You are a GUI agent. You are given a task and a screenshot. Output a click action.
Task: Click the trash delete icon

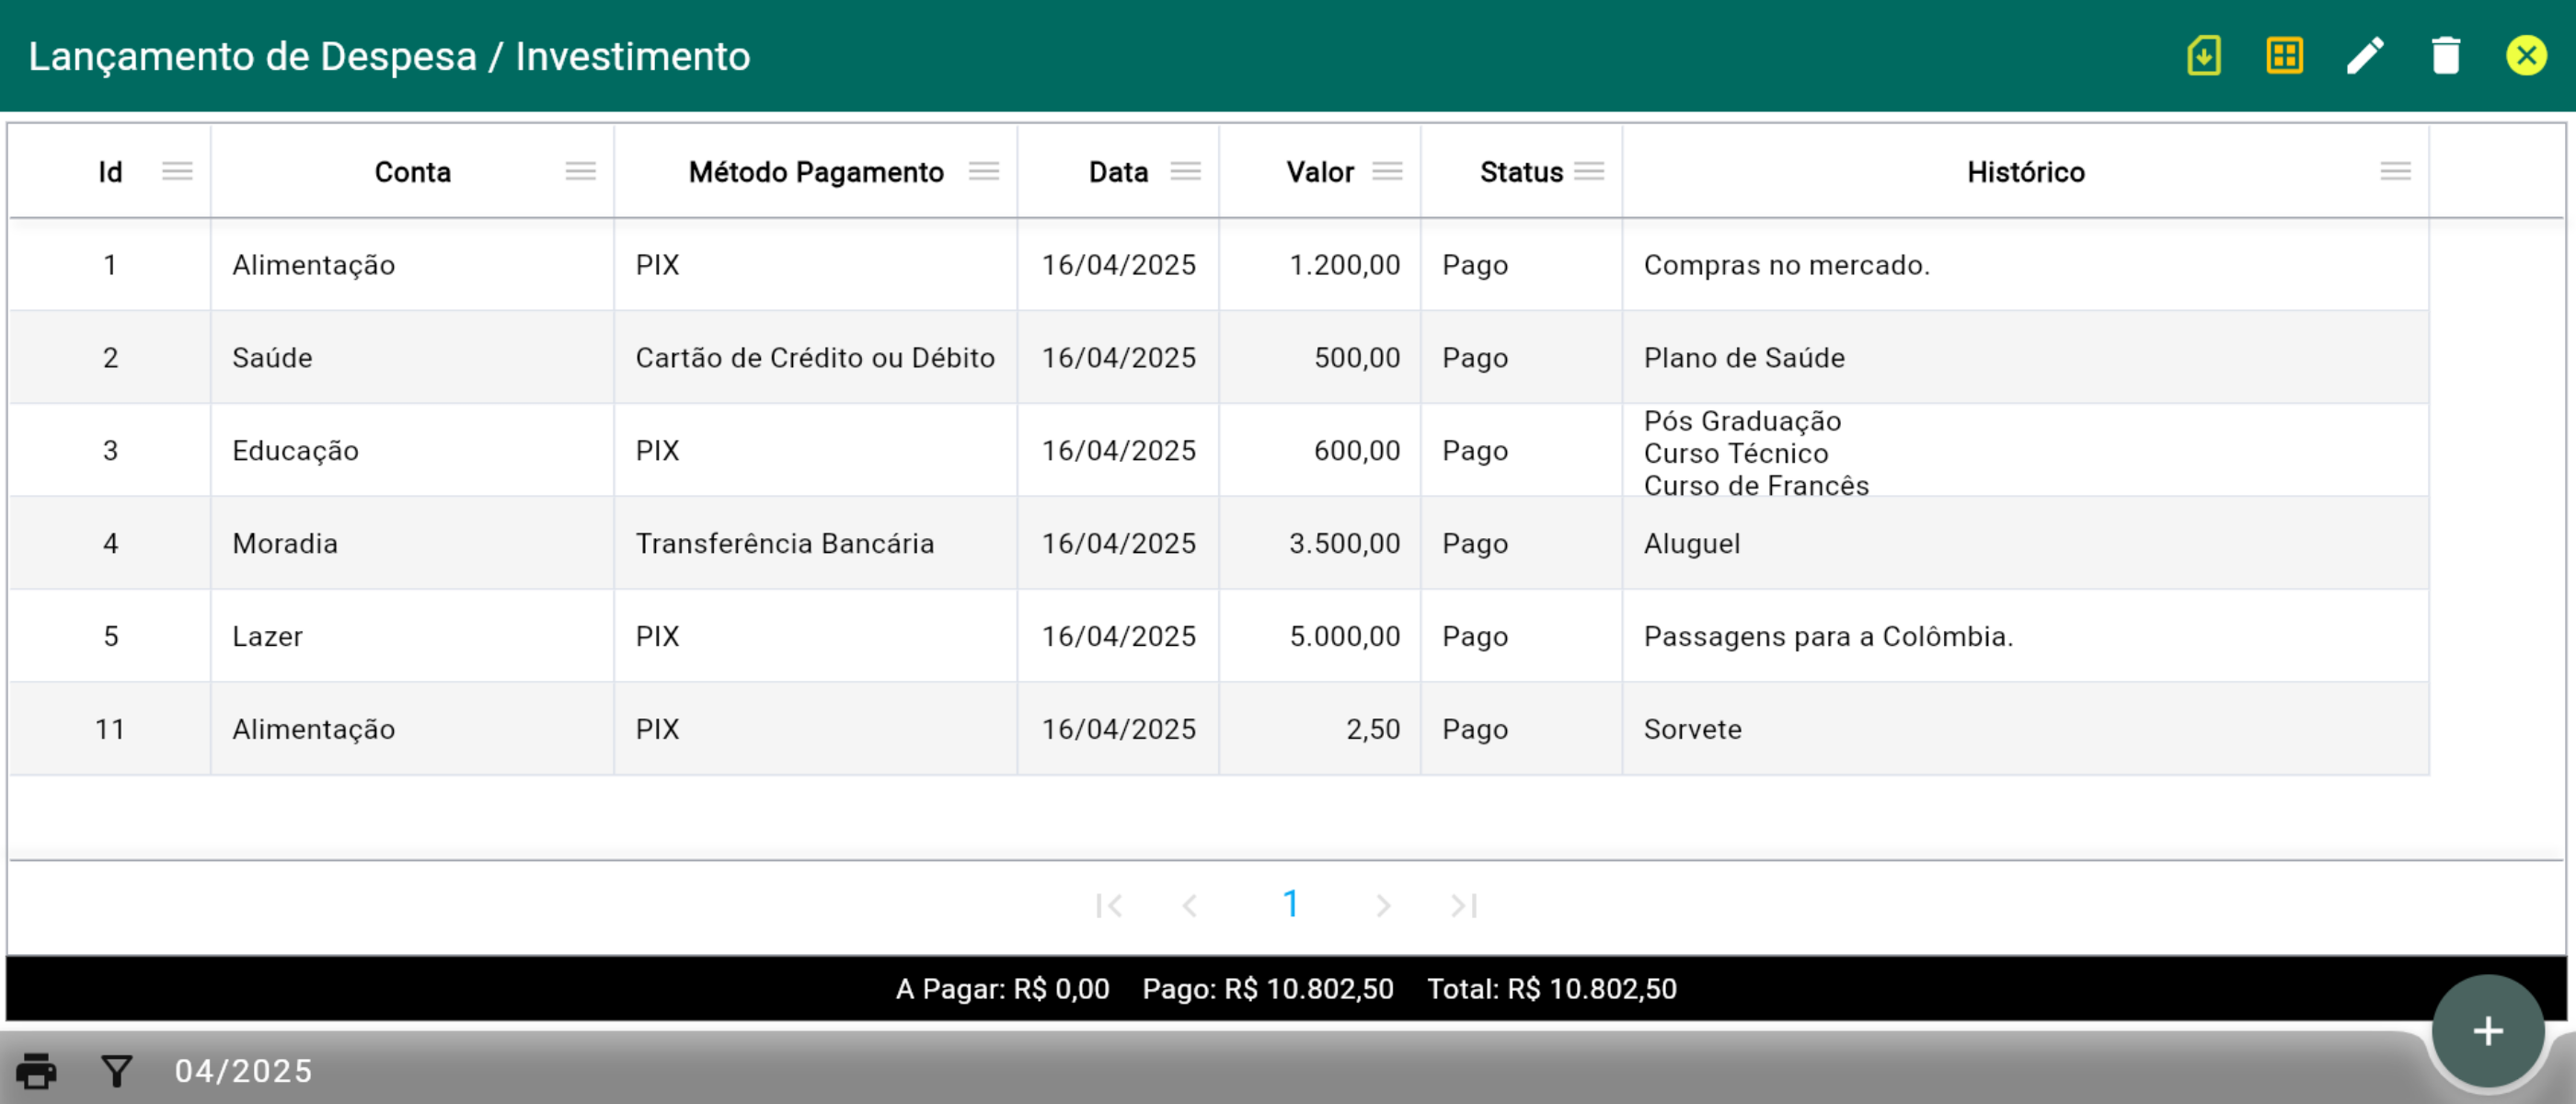[2446, 56]
